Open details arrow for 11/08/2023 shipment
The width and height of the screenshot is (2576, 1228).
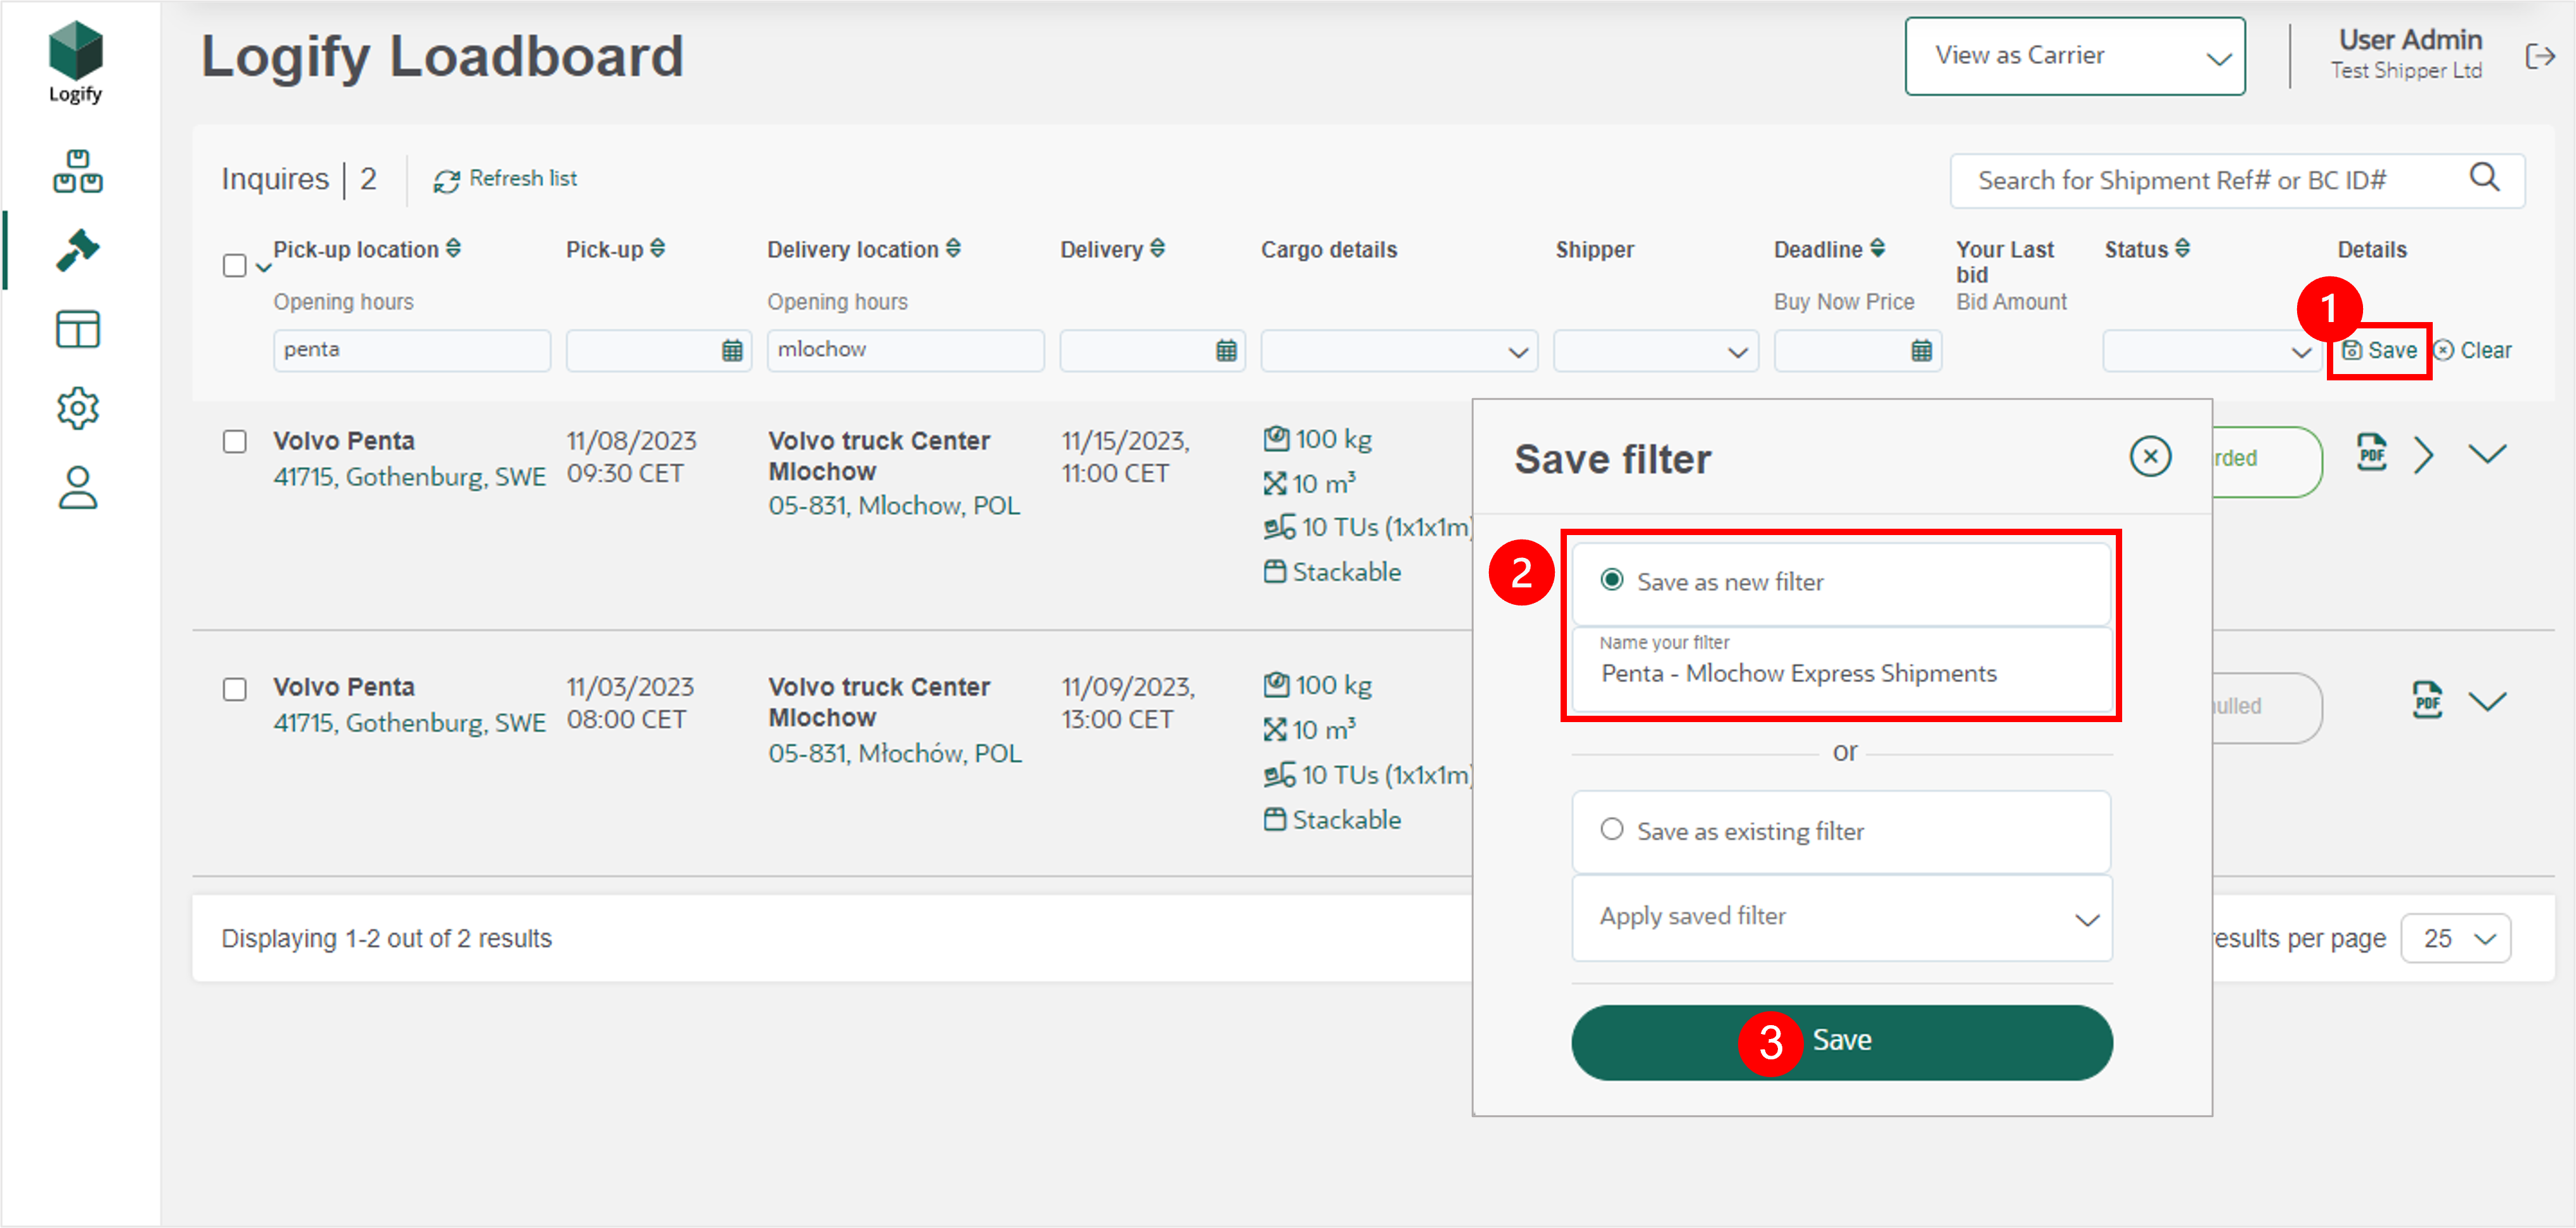[2423, 455]
